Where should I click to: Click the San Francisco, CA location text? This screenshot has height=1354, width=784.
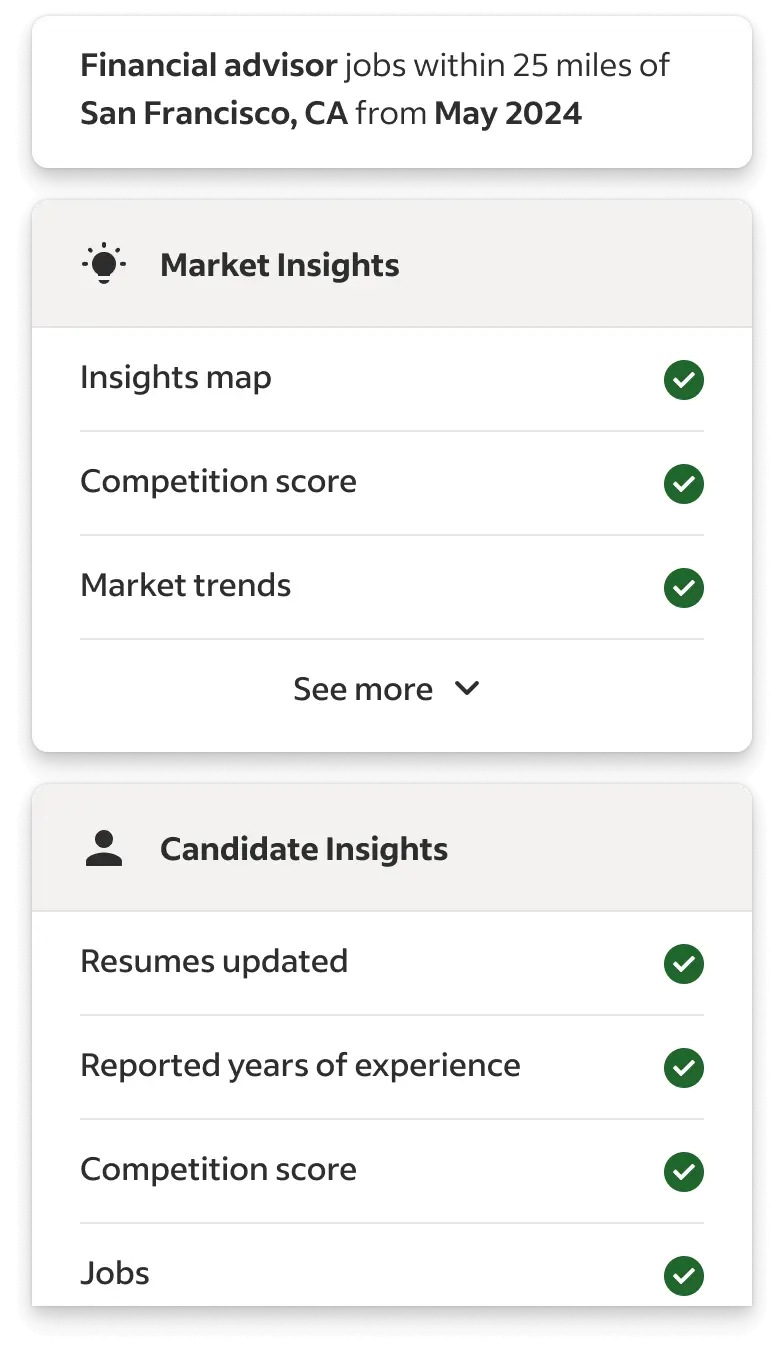pyautogui.click(x=214, y=113)
